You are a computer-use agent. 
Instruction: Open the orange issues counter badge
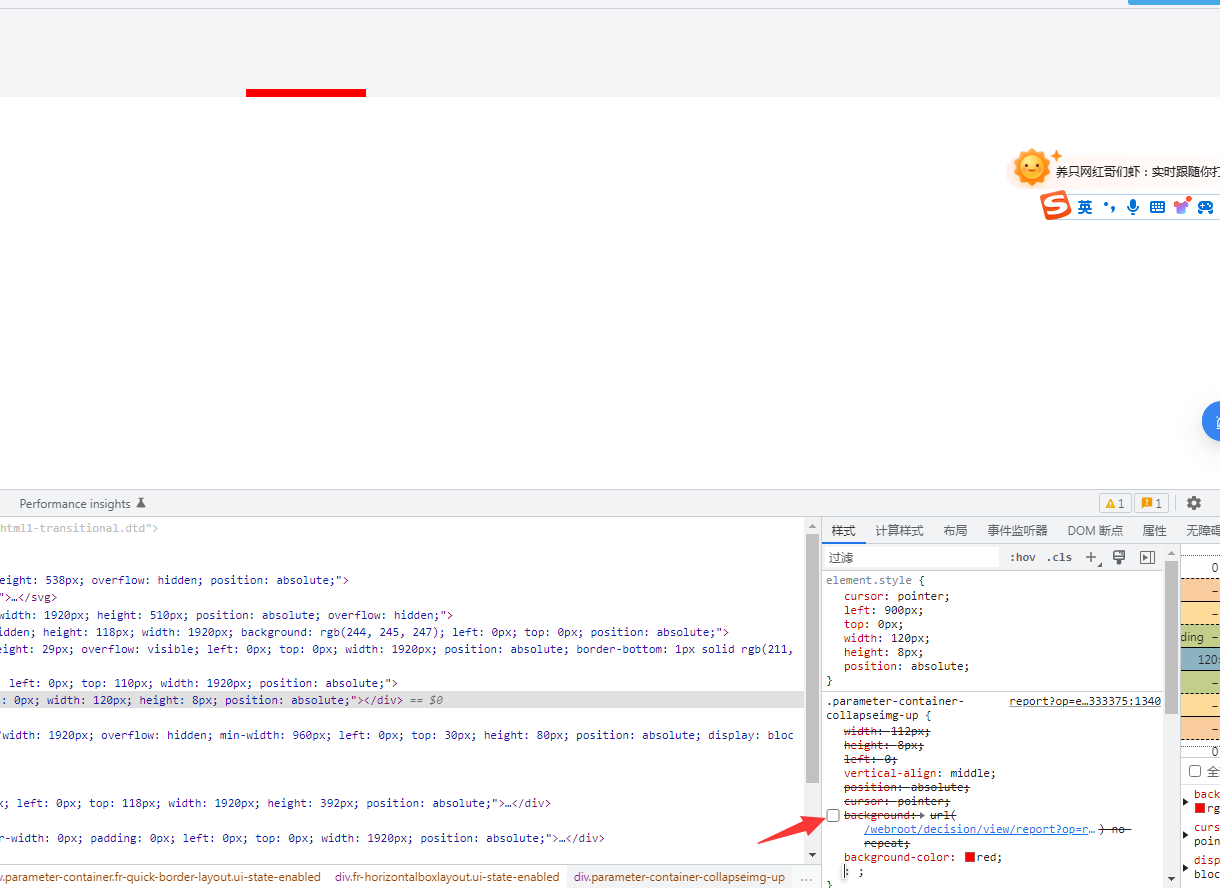pyautogui.click(x=1152, y=503)
